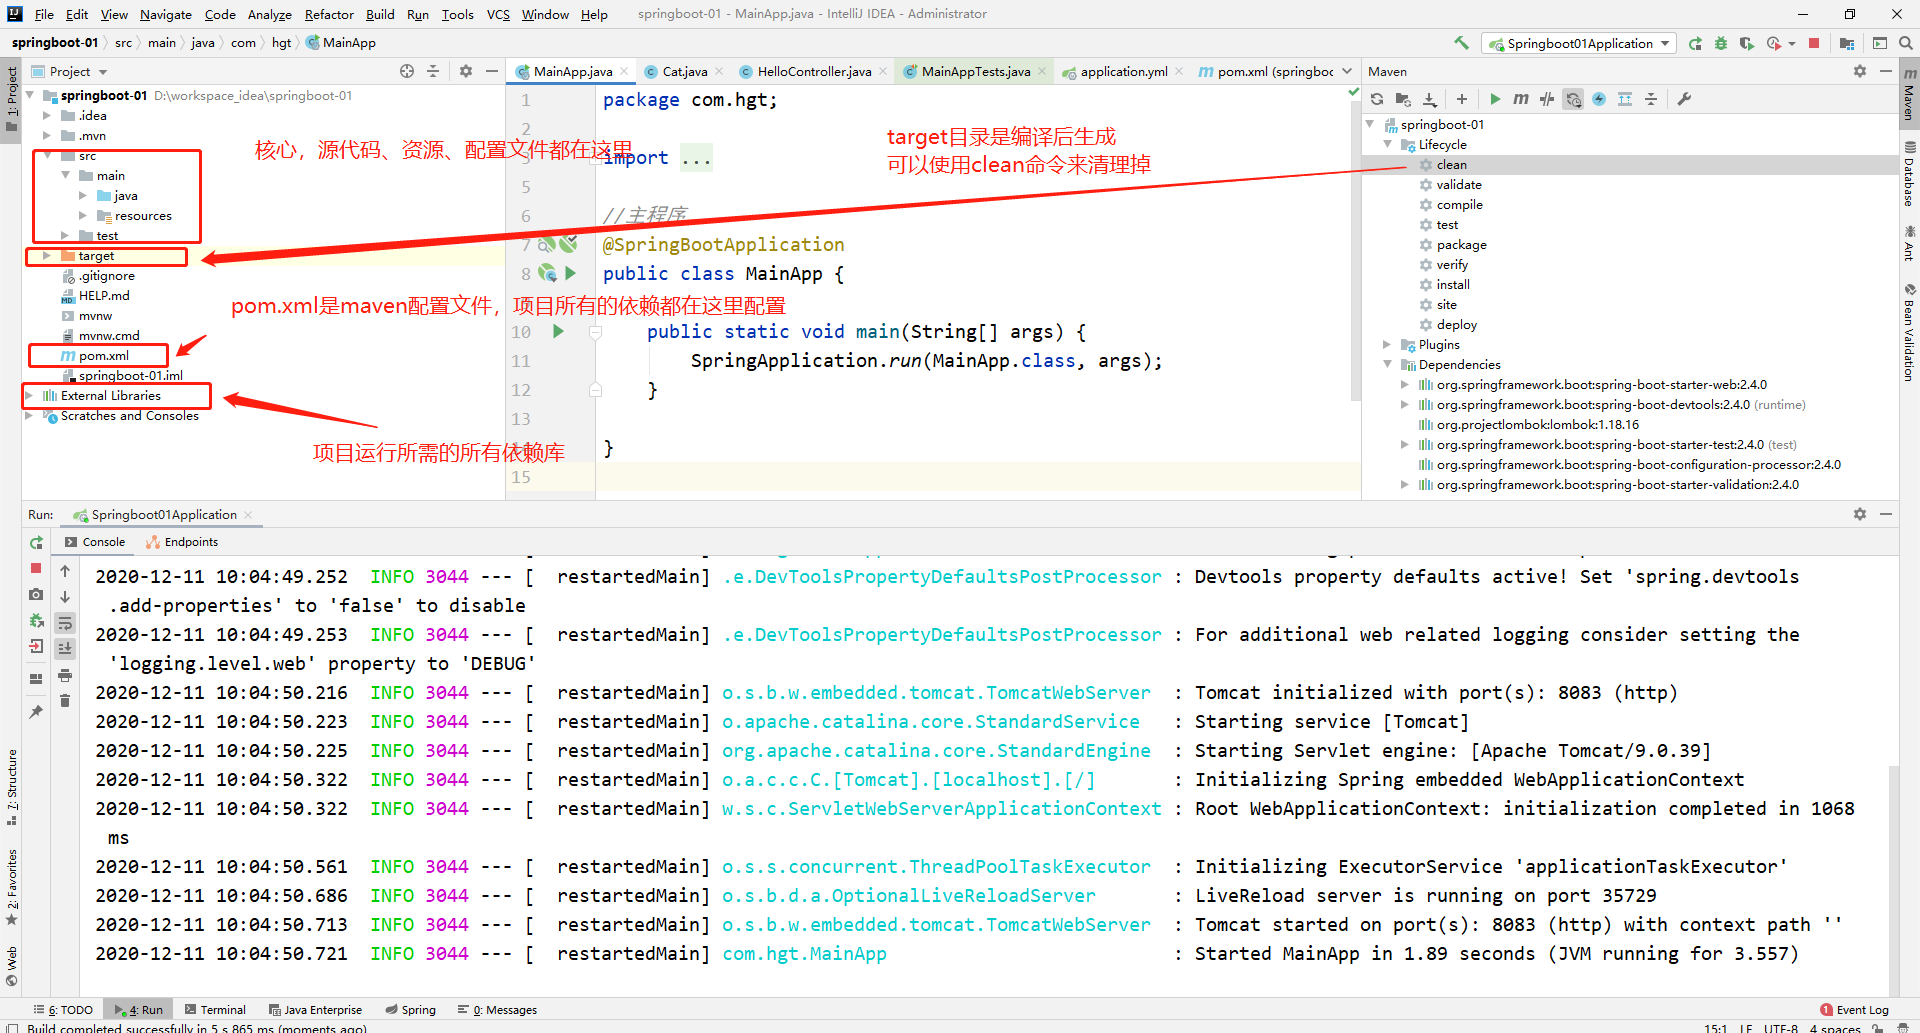The width and height of the screenshot is (1920, 1033).
Task: Clear the Run console output
Action: (x=65, y=700)
